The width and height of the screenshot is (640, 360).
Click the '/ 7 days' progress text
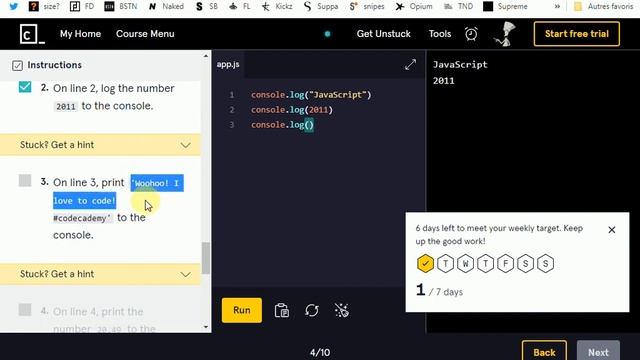click(446, 292)
